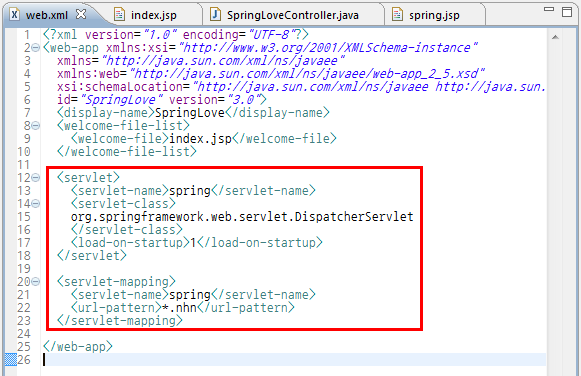Collapse the servlet-class fold at line 14
This screenshot has height=376, width=581.
[x=36, y=204]
